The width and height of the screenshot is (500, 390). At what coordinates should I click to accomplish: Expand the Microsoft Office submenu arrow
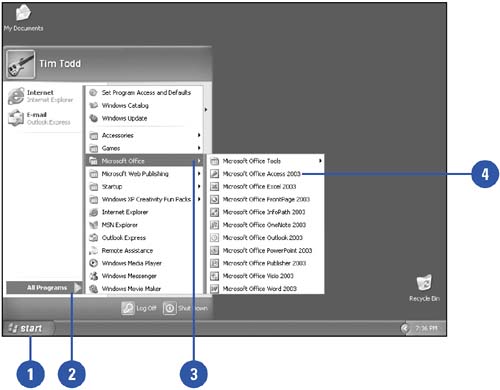(x=199, y=161)
